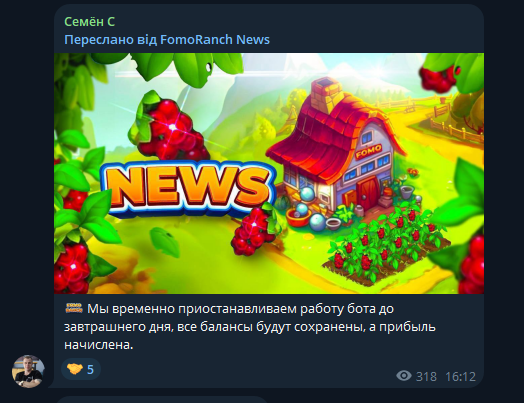Click the eye views icon
The image size is (524, 403).
tap(404, 376)
